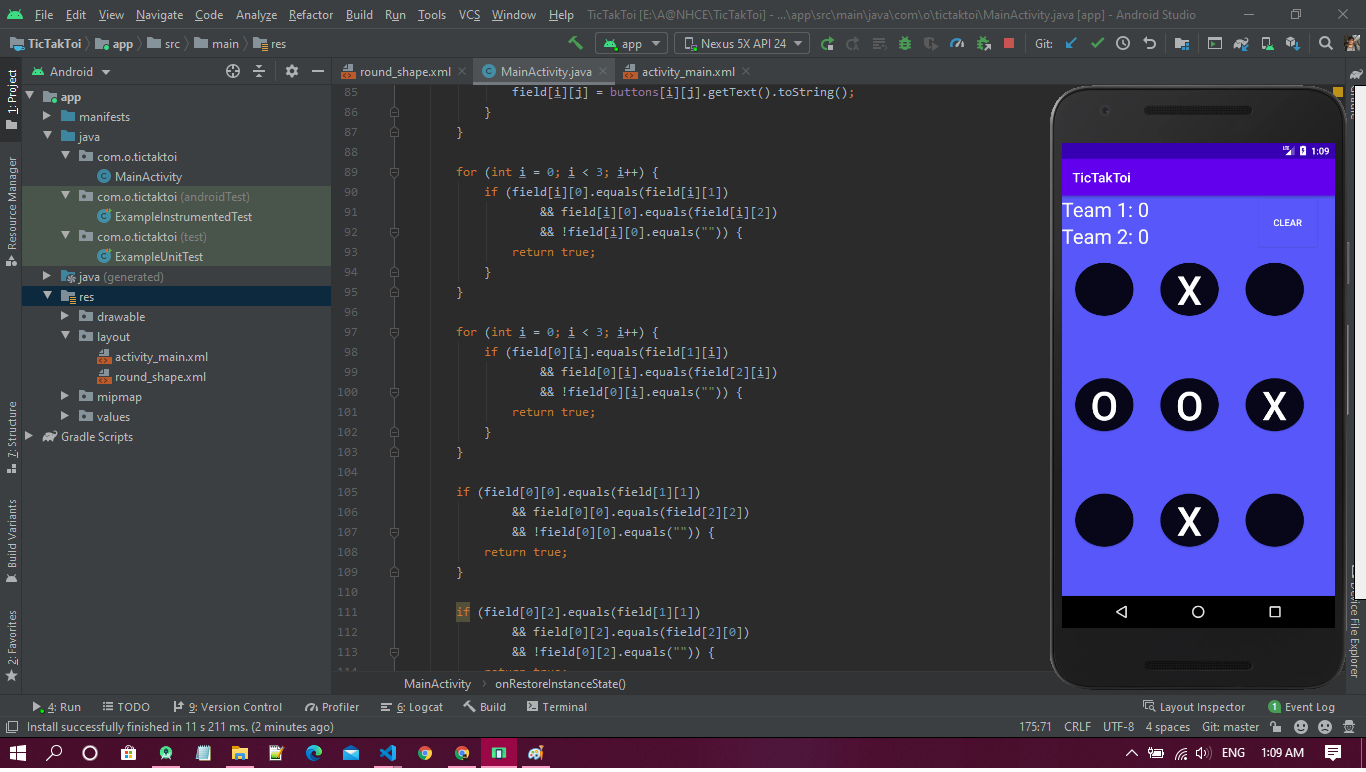Click Collapse All icon in Project panel

point(259,71)
